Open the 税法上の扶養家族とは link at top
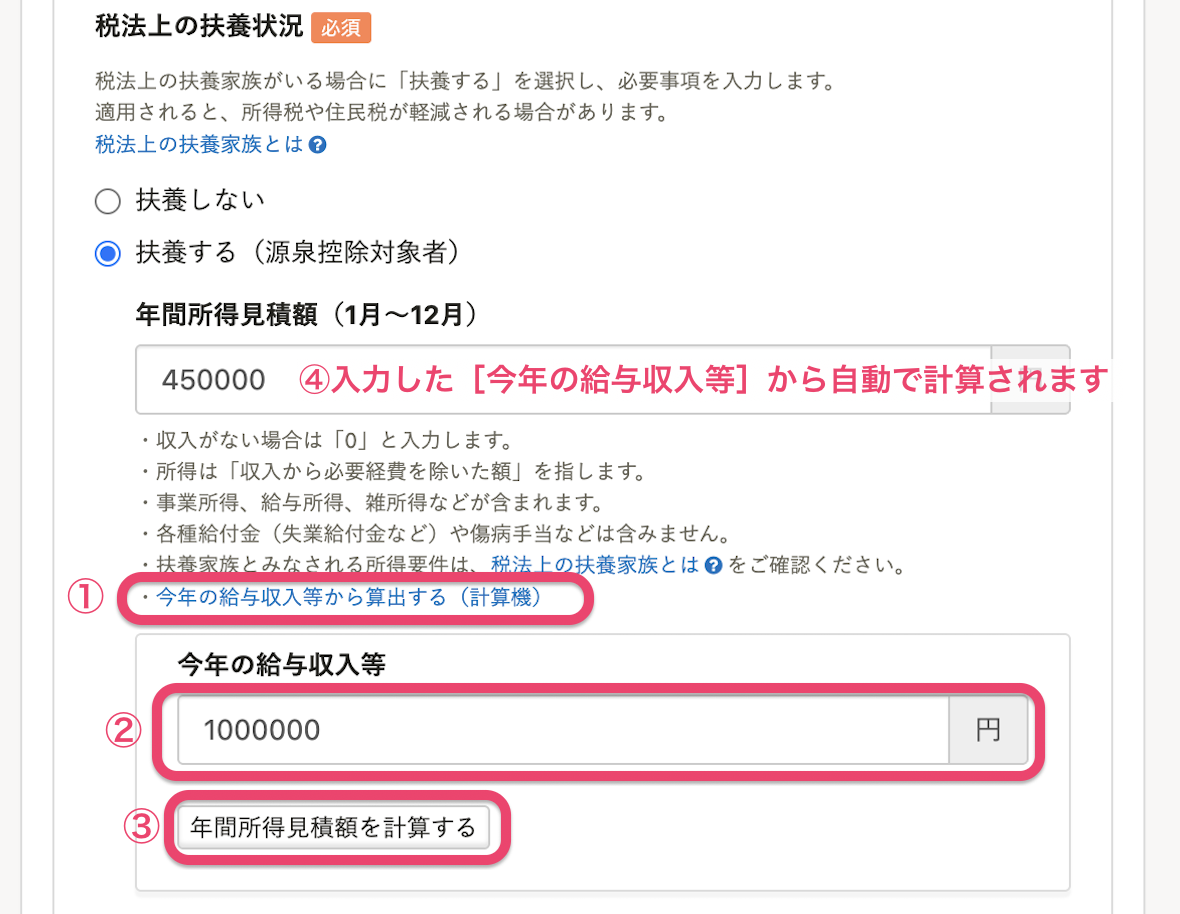The height and width of the screenshot is (914, 1180). point(199,144)
